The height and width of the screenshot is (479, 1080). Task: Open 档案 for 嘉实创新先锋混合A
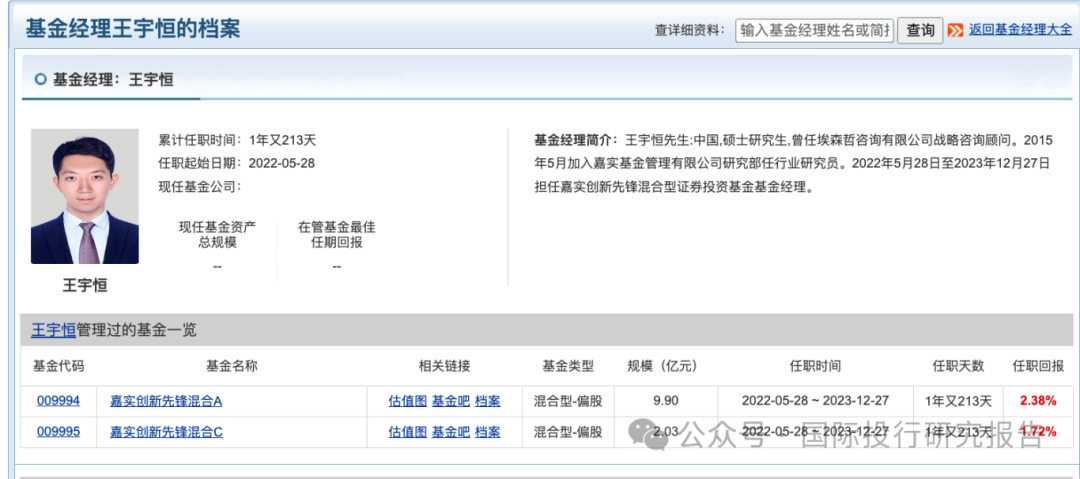pos(488,401)
